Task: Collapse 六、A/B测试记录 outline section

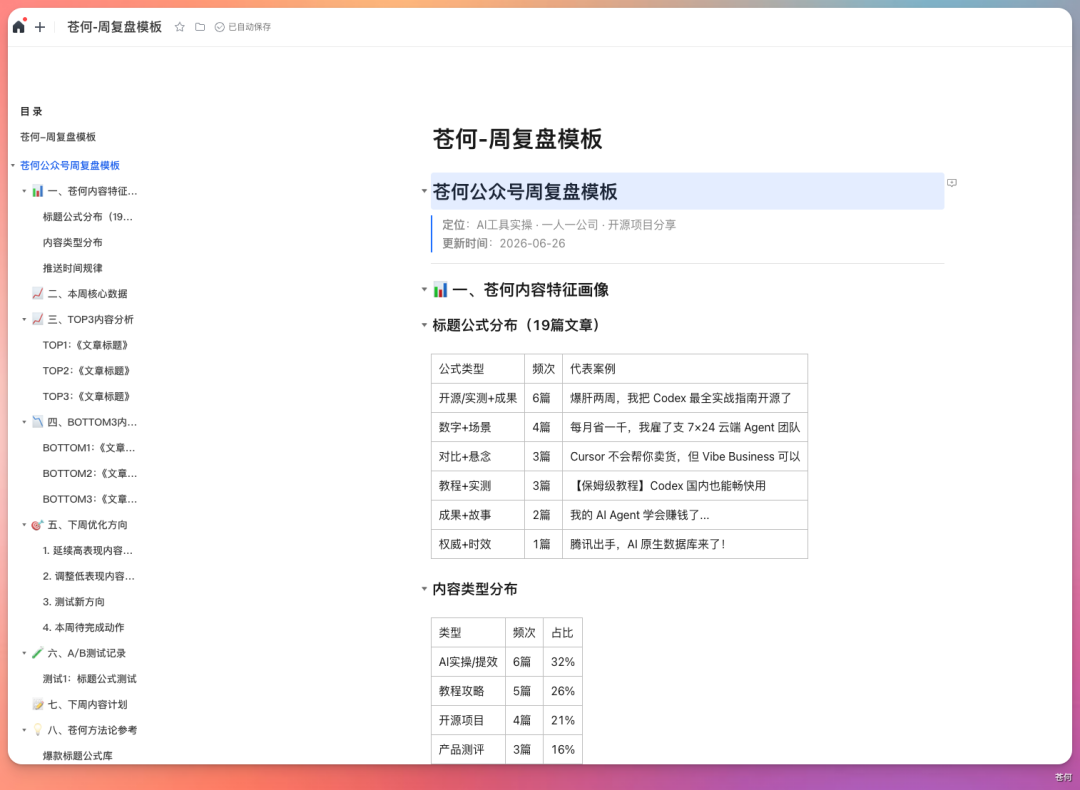Action: 24,652
